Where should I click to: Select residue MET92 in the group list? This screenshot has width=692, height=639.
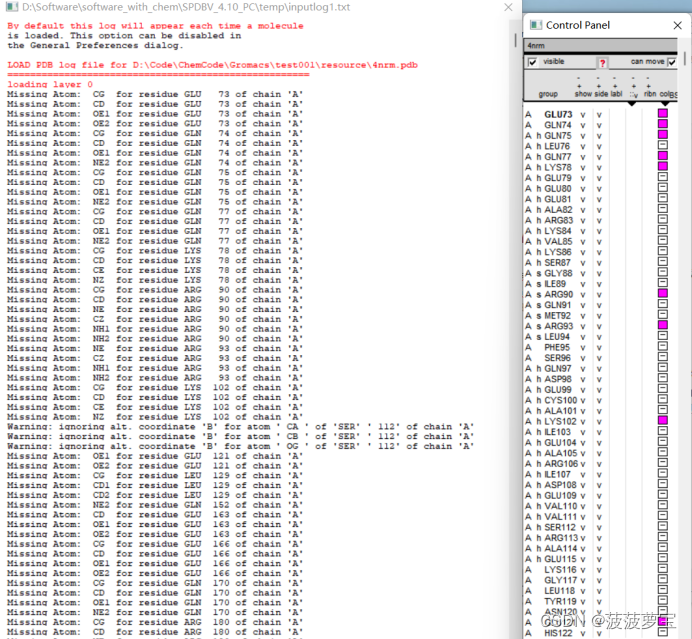(x=557, y=316)
